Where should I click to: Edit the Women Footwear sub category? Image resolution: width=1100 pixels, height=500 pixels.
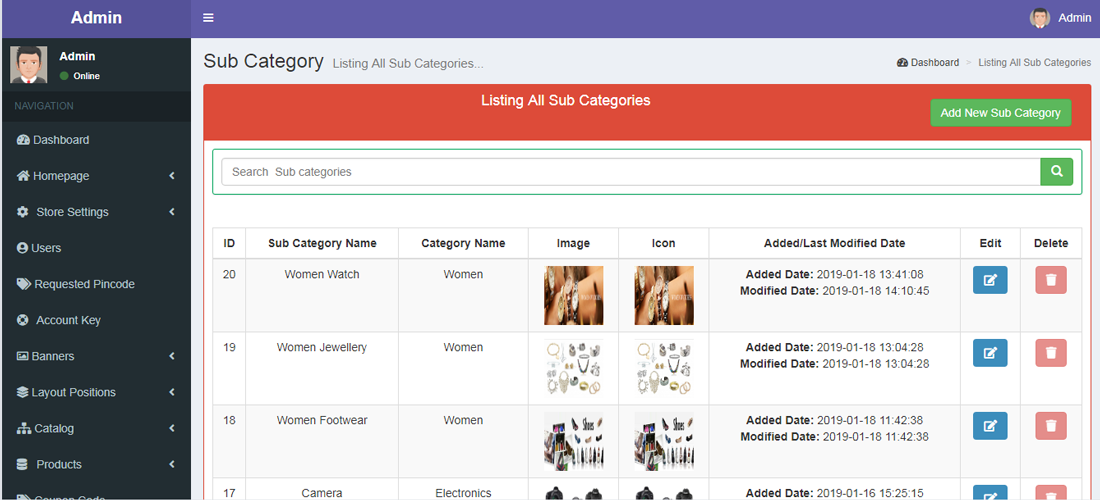click(x=990, y=426)
